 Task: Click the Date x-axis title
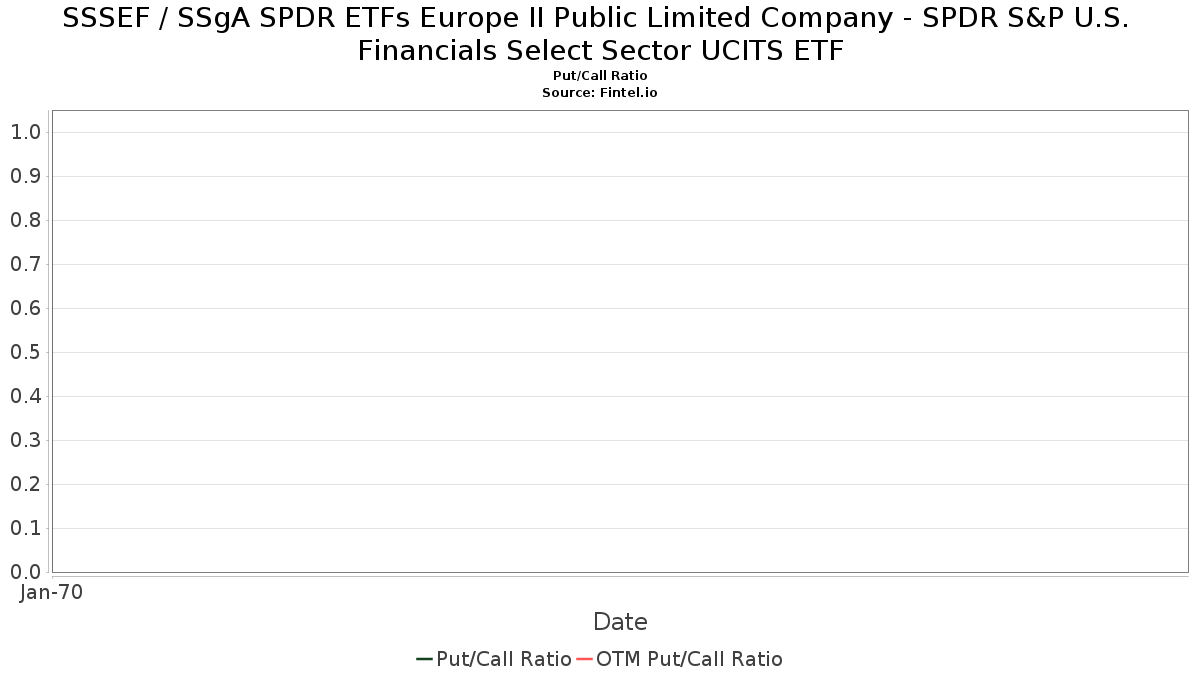620,622
